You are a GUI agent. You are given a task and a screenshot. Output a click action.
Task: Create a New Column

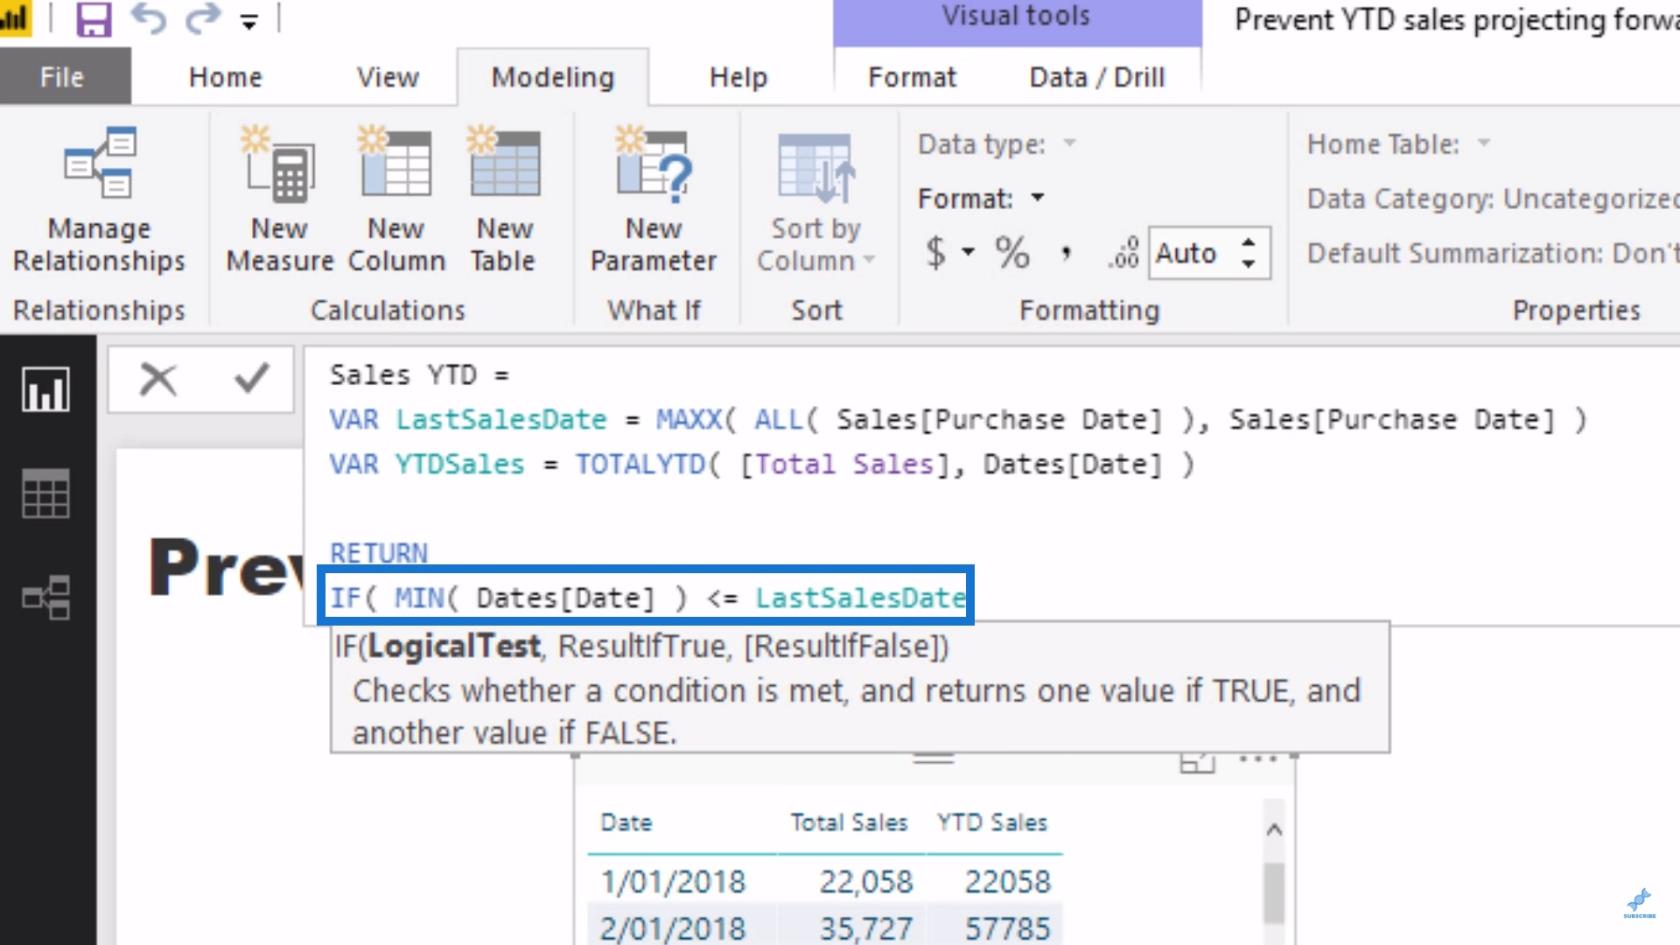[x=397, y=200]
